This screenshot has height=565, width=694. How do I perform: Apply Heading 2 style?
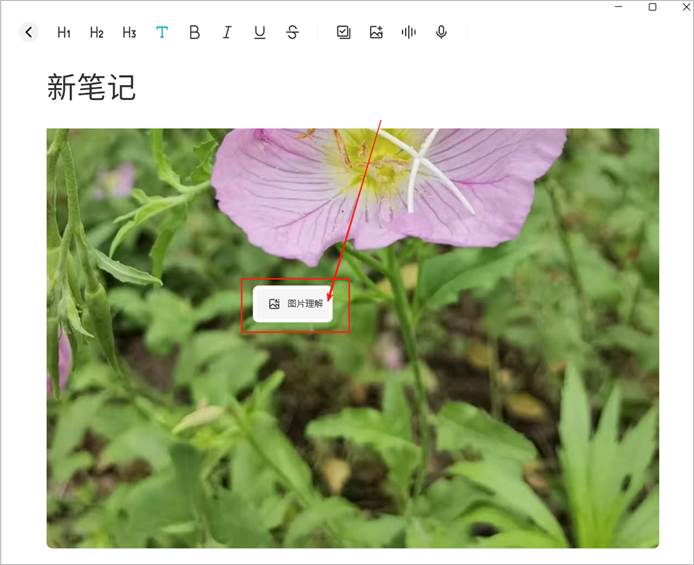[97, 32]
